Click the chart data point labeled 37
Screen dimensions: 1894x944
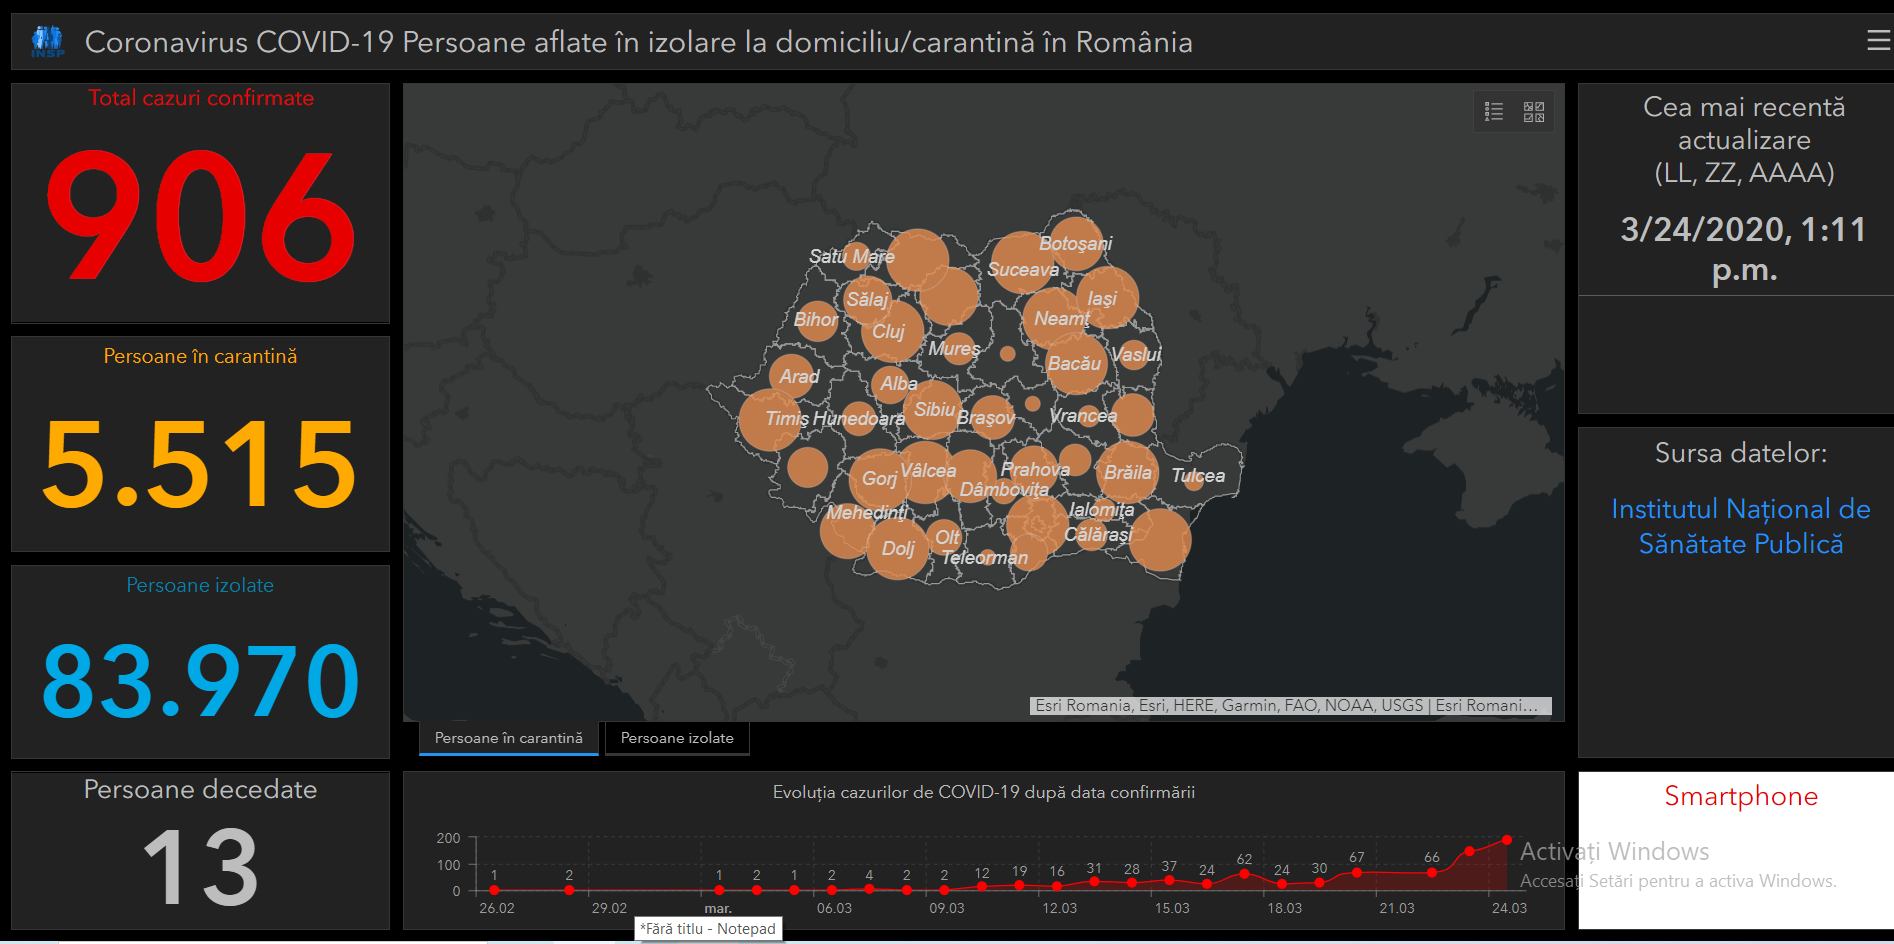(1169, 880)
